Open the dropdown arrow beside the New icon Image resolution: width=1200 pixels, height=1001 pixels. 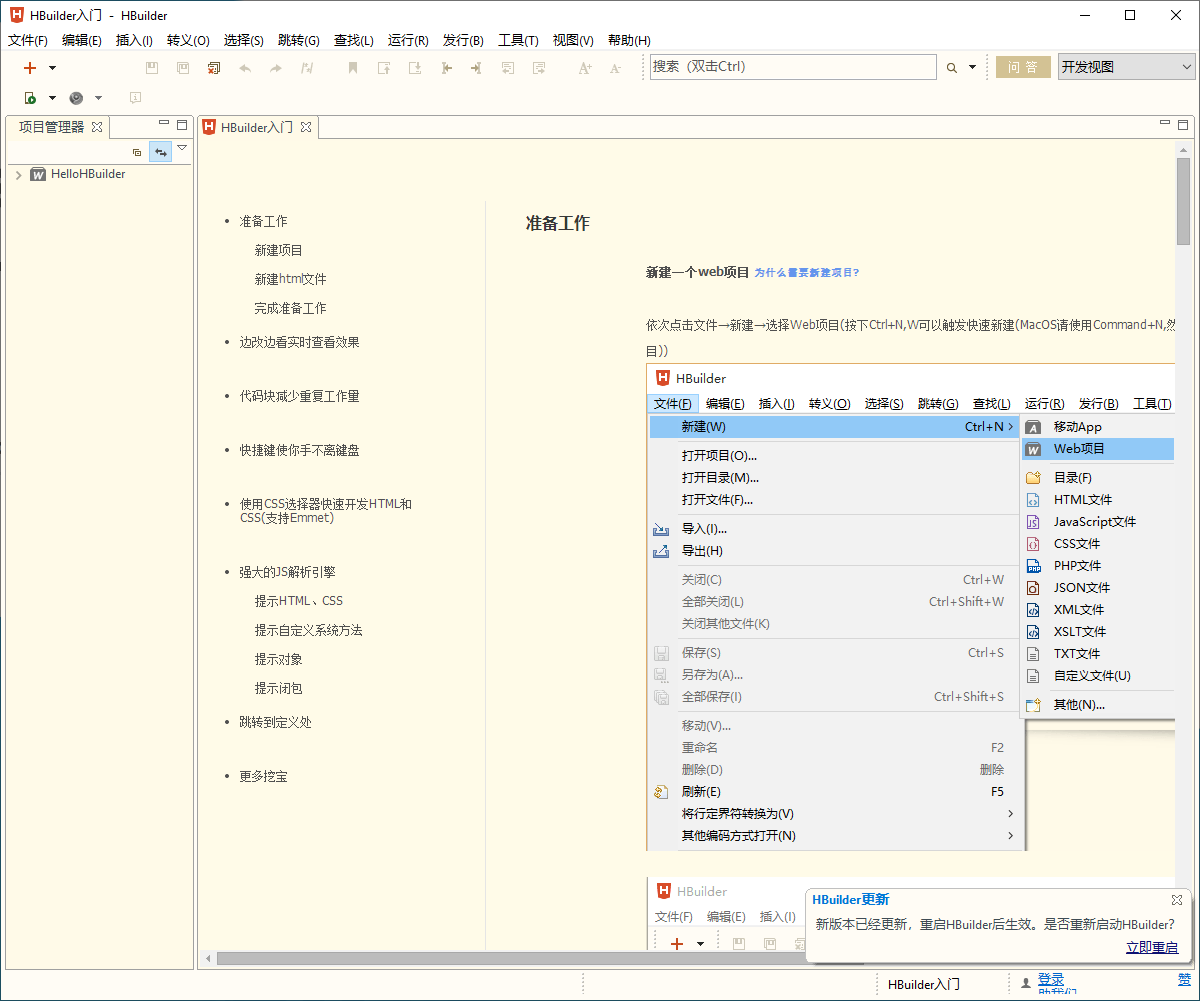pos(53,68)
